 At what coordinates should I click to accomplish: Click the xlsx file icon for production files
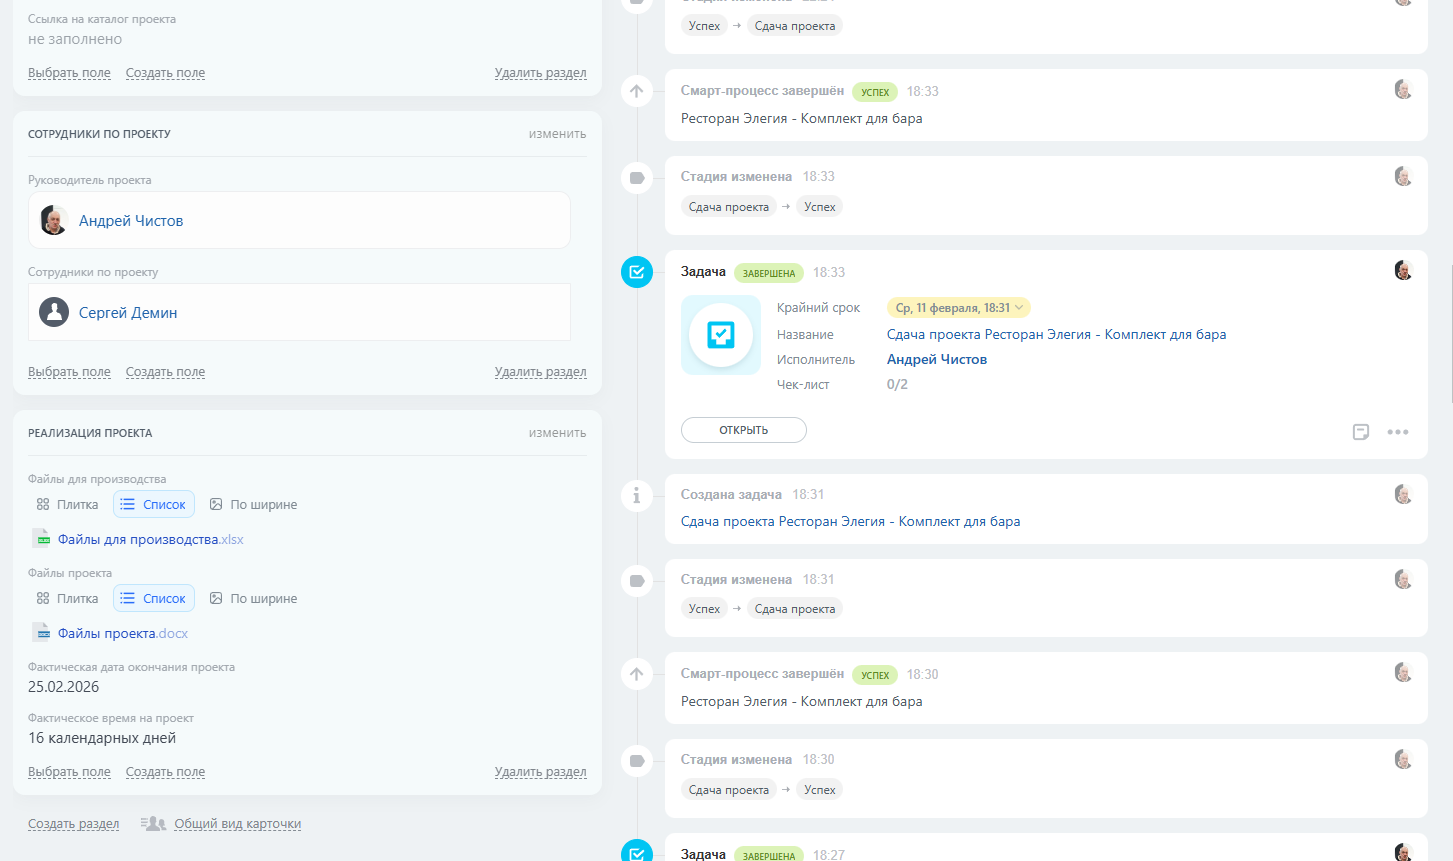tap(42, 539)
